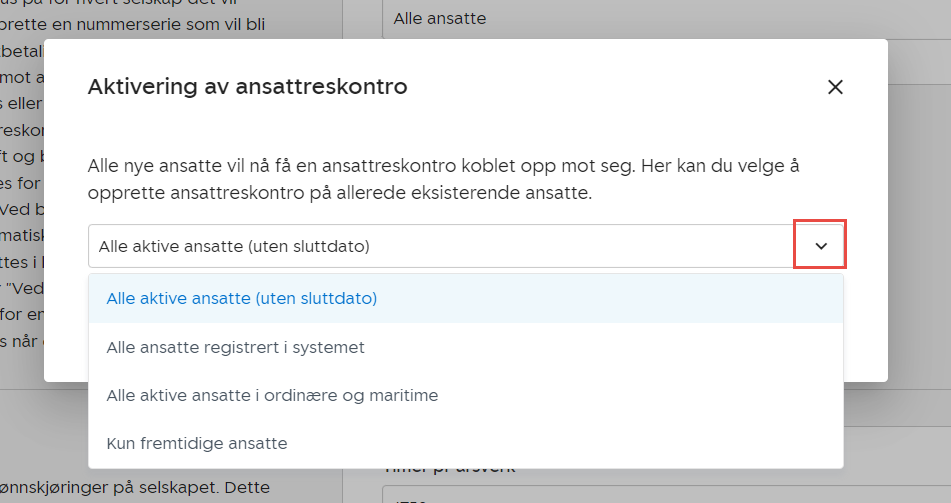Close the Aktivering av ansattreskonto dialog
The image size is (951, 503).
pyautogui.click(x=835, y=87)
